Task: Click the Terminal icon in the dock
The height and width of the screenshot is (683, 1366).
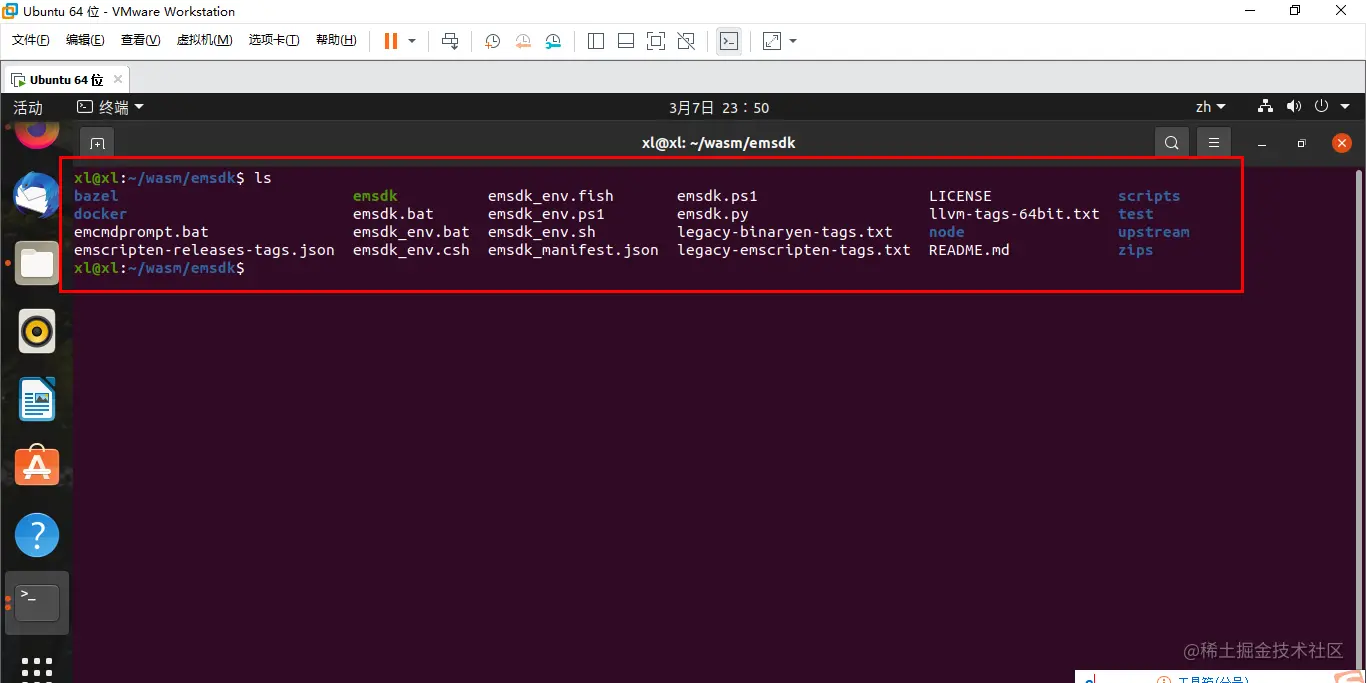Action: coord(37,602)
